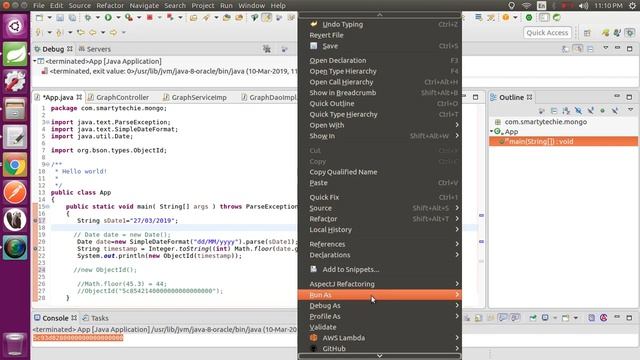The image size is (640, 360).
Task: Click the Open Perspective icon
Action: coord(587,33)
